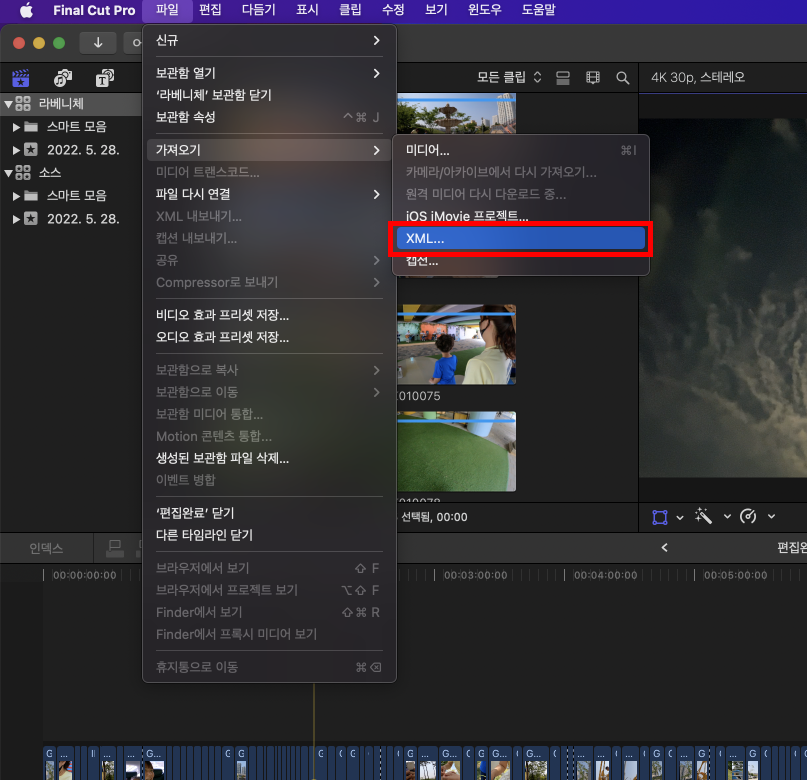Viewport: 807px width, 780px height.
Task: Expand 2022. 5. 28. event under 소스
Action: pyautogui.click(x=16, y=219)
